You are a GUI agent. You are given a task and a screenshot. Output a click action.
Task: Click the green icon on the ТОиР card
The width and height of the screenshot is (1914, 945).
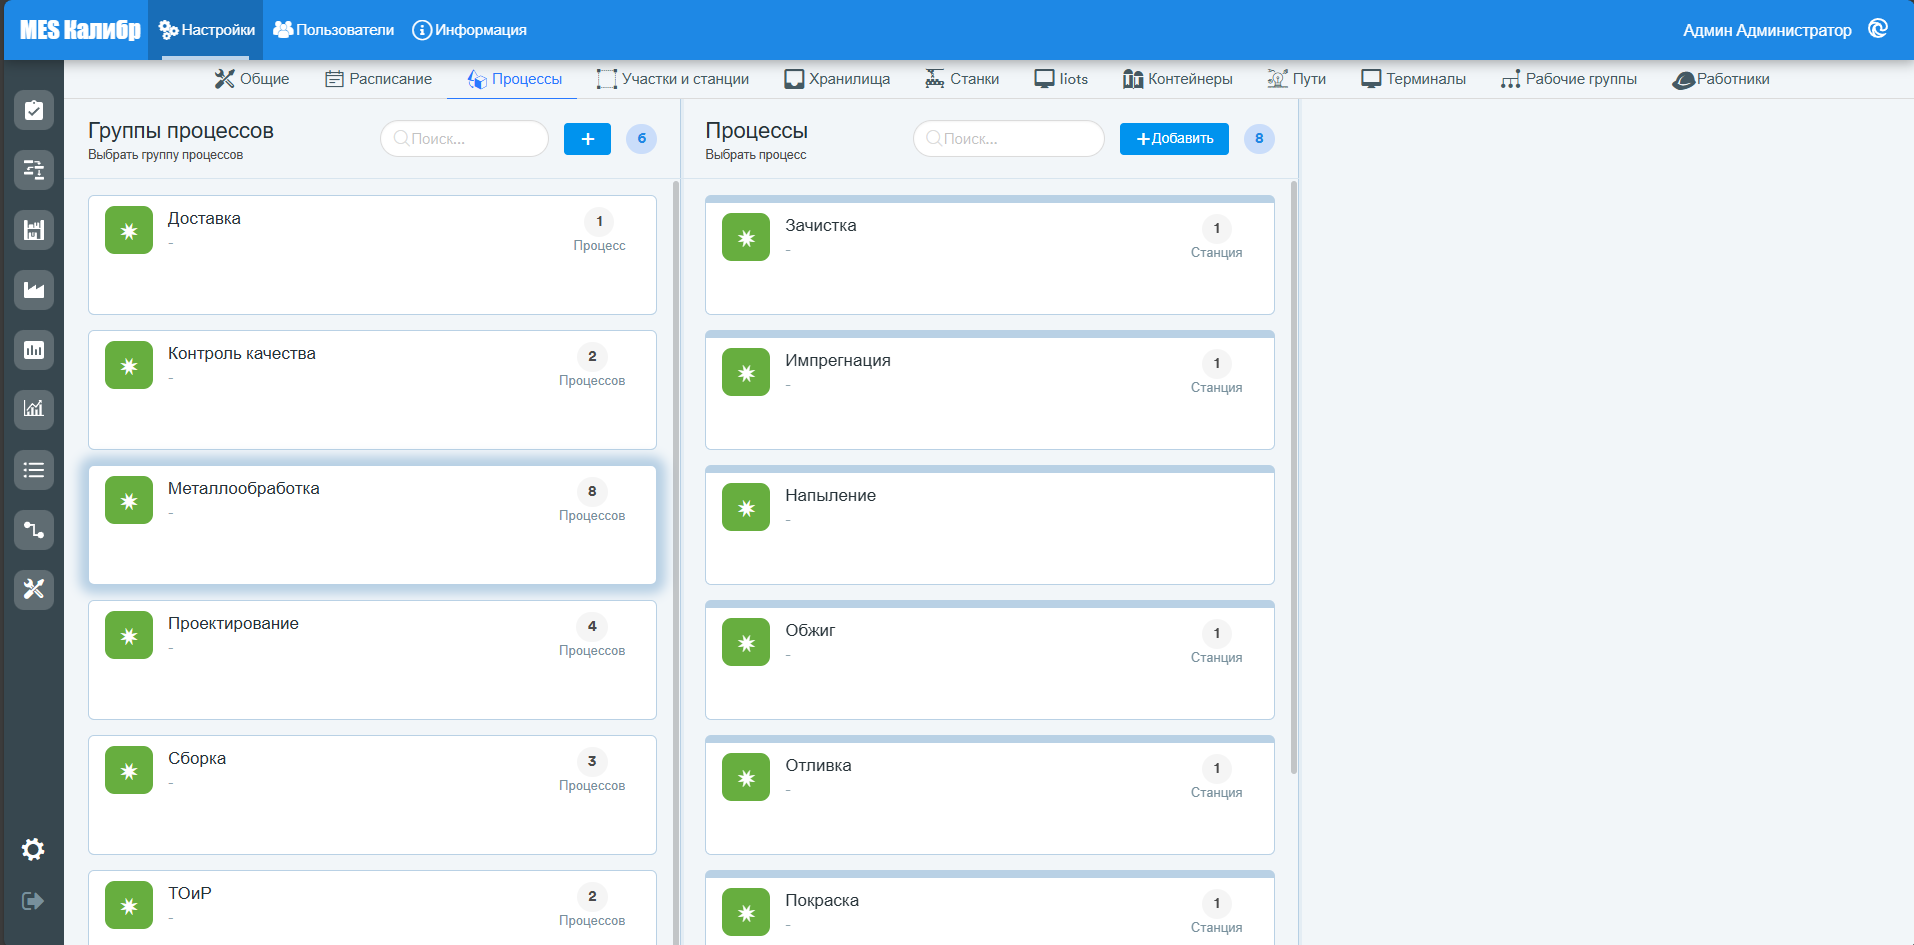point(129,905)
